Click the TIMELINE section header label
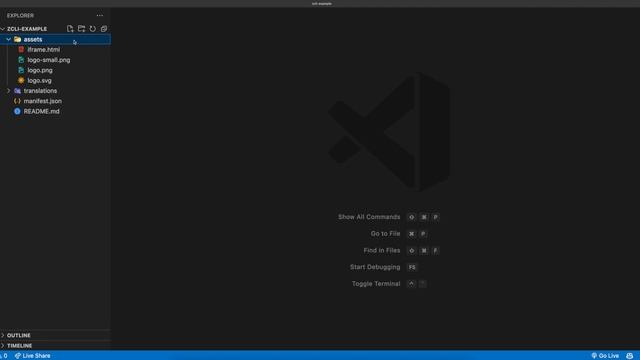This screenshot has width=640, height=360. tap(20, 345)
